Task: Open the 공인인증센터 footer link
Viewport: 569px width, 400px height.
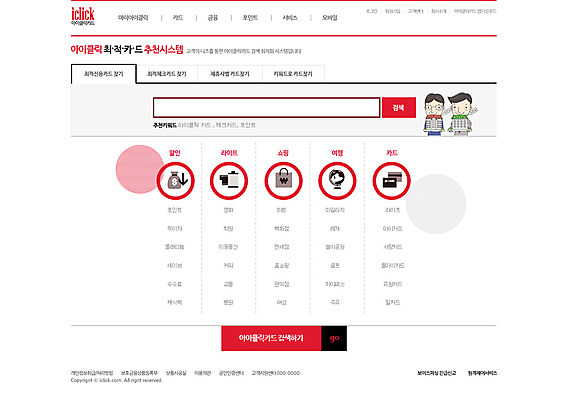Action: (x=232, y=373)
